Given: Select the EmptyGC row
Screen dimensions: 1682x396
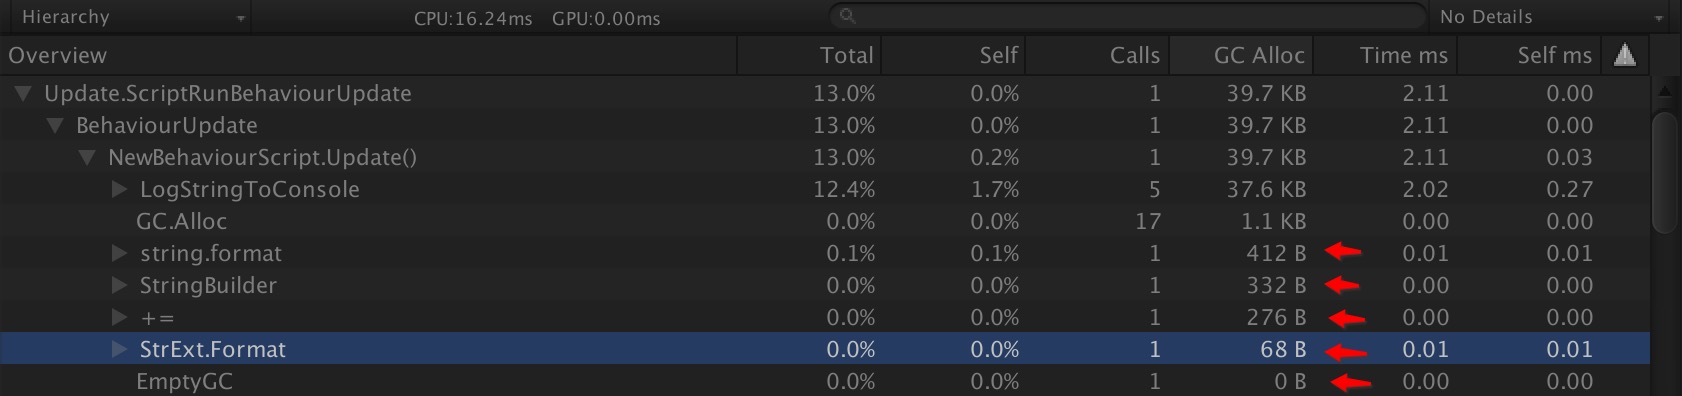Looking at the screenshot, I should (825, 381).
